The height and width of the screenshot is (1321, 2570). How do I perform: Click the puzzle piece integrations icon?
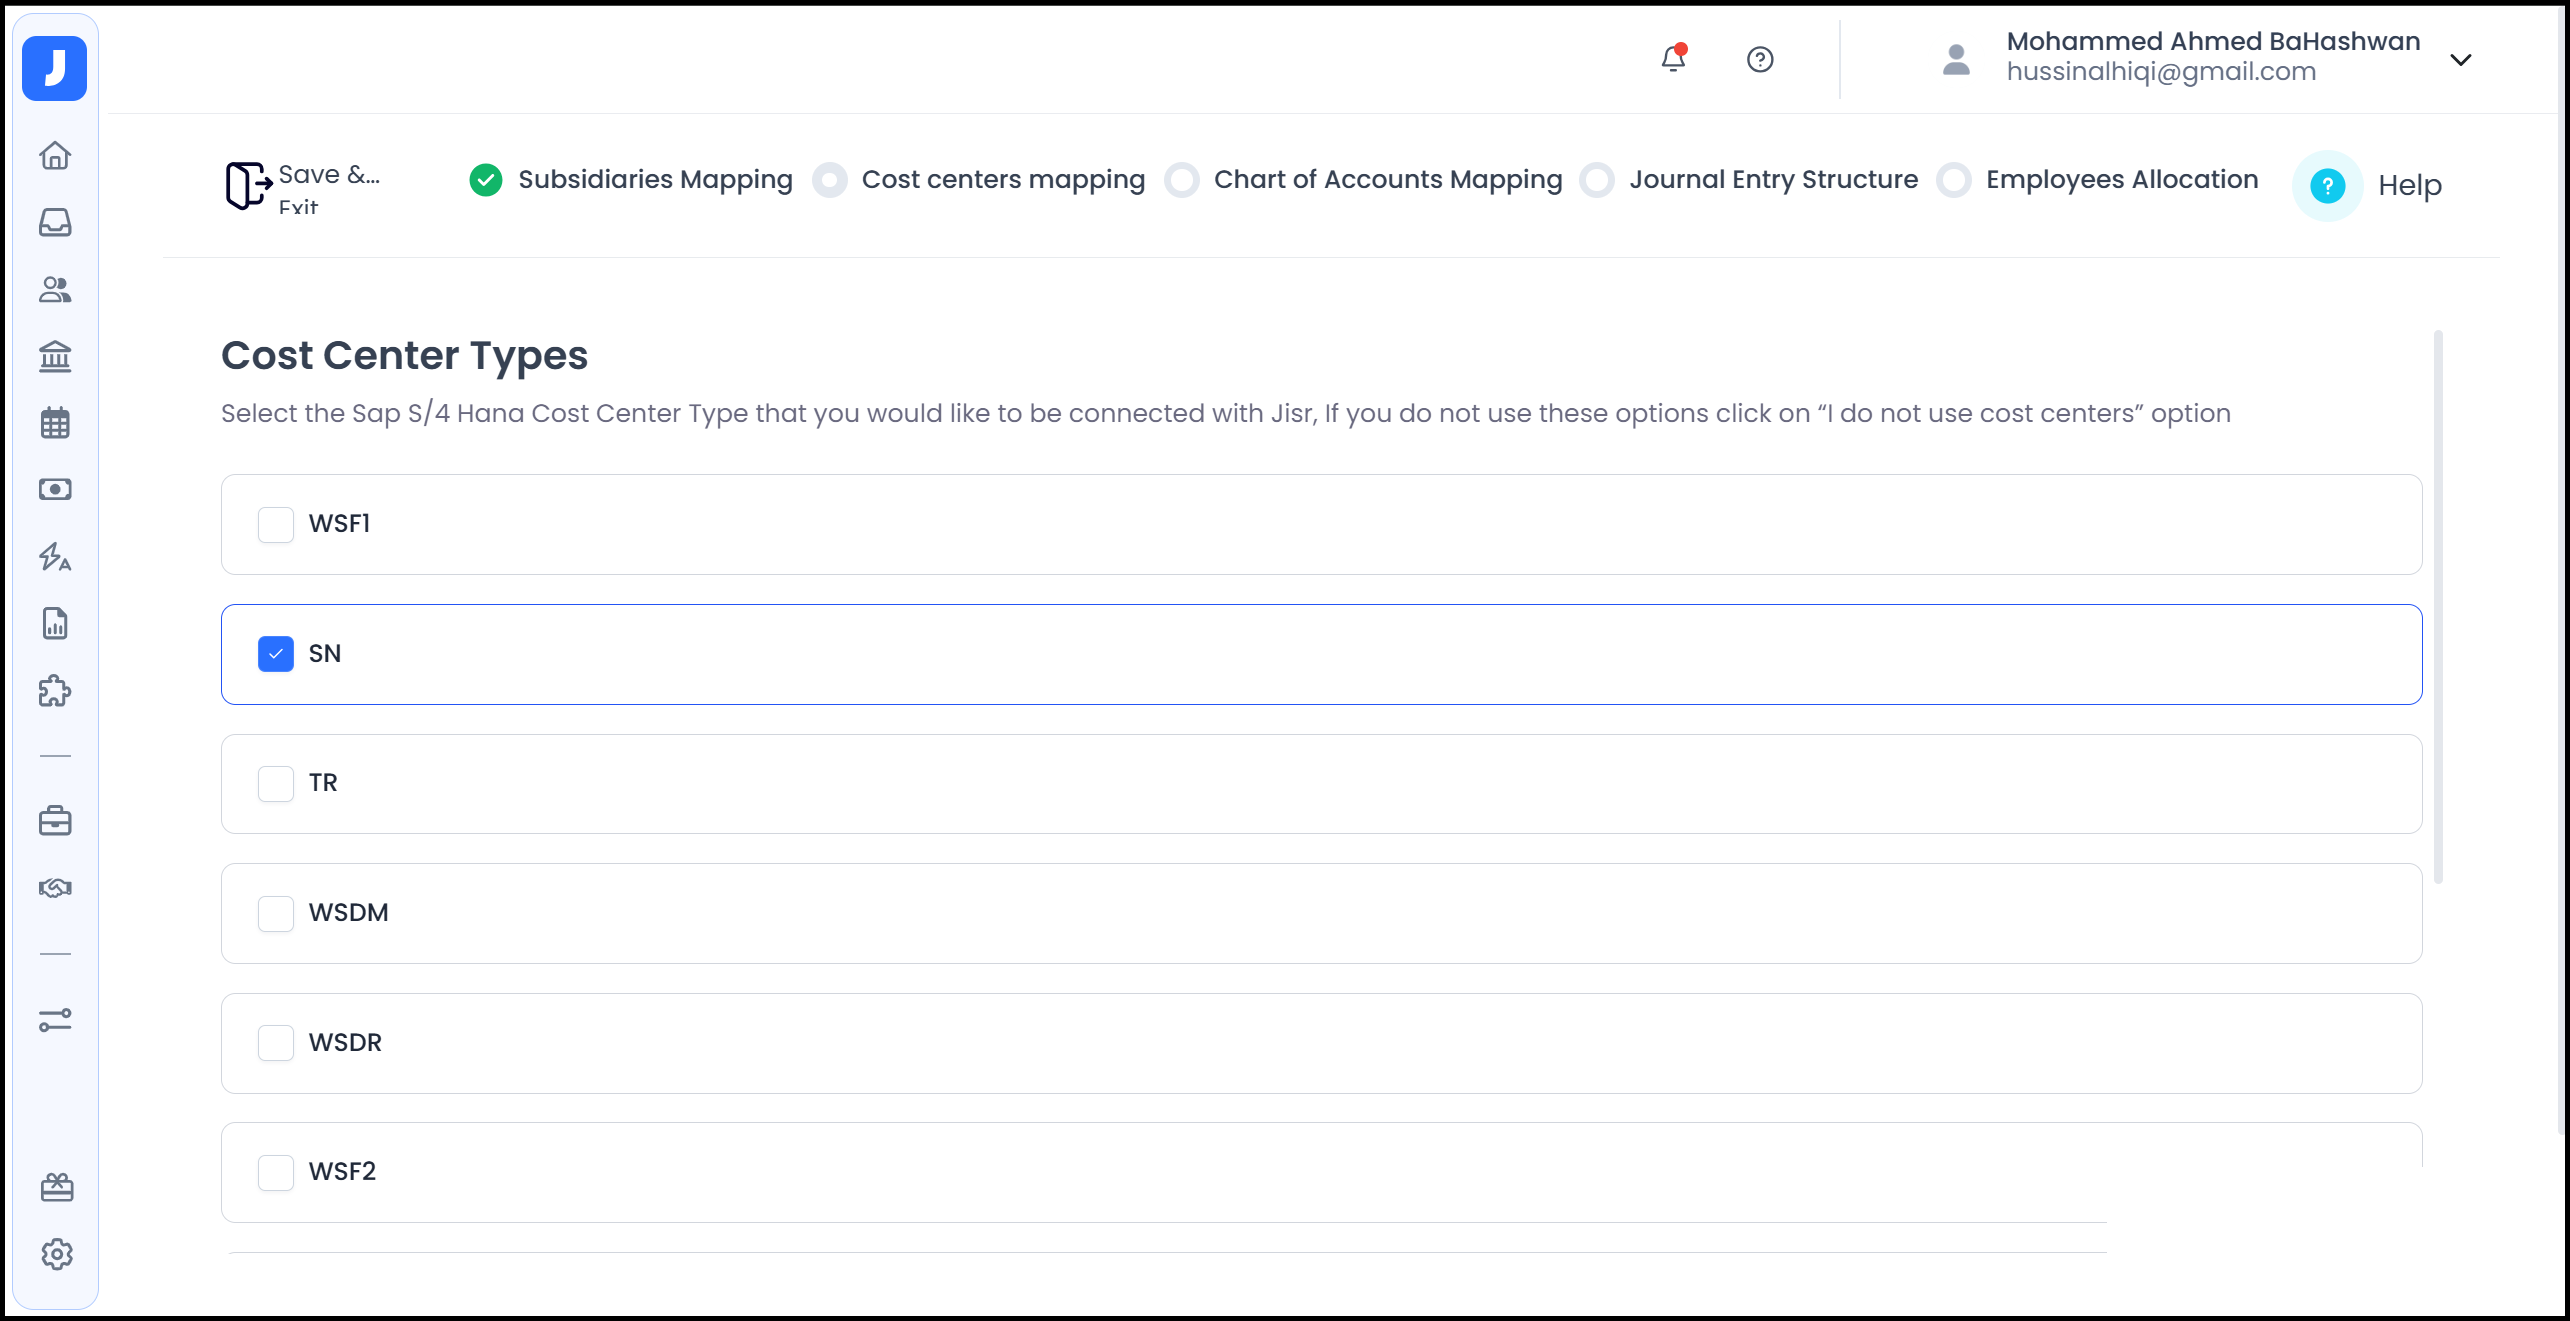(x=55, y=691)
